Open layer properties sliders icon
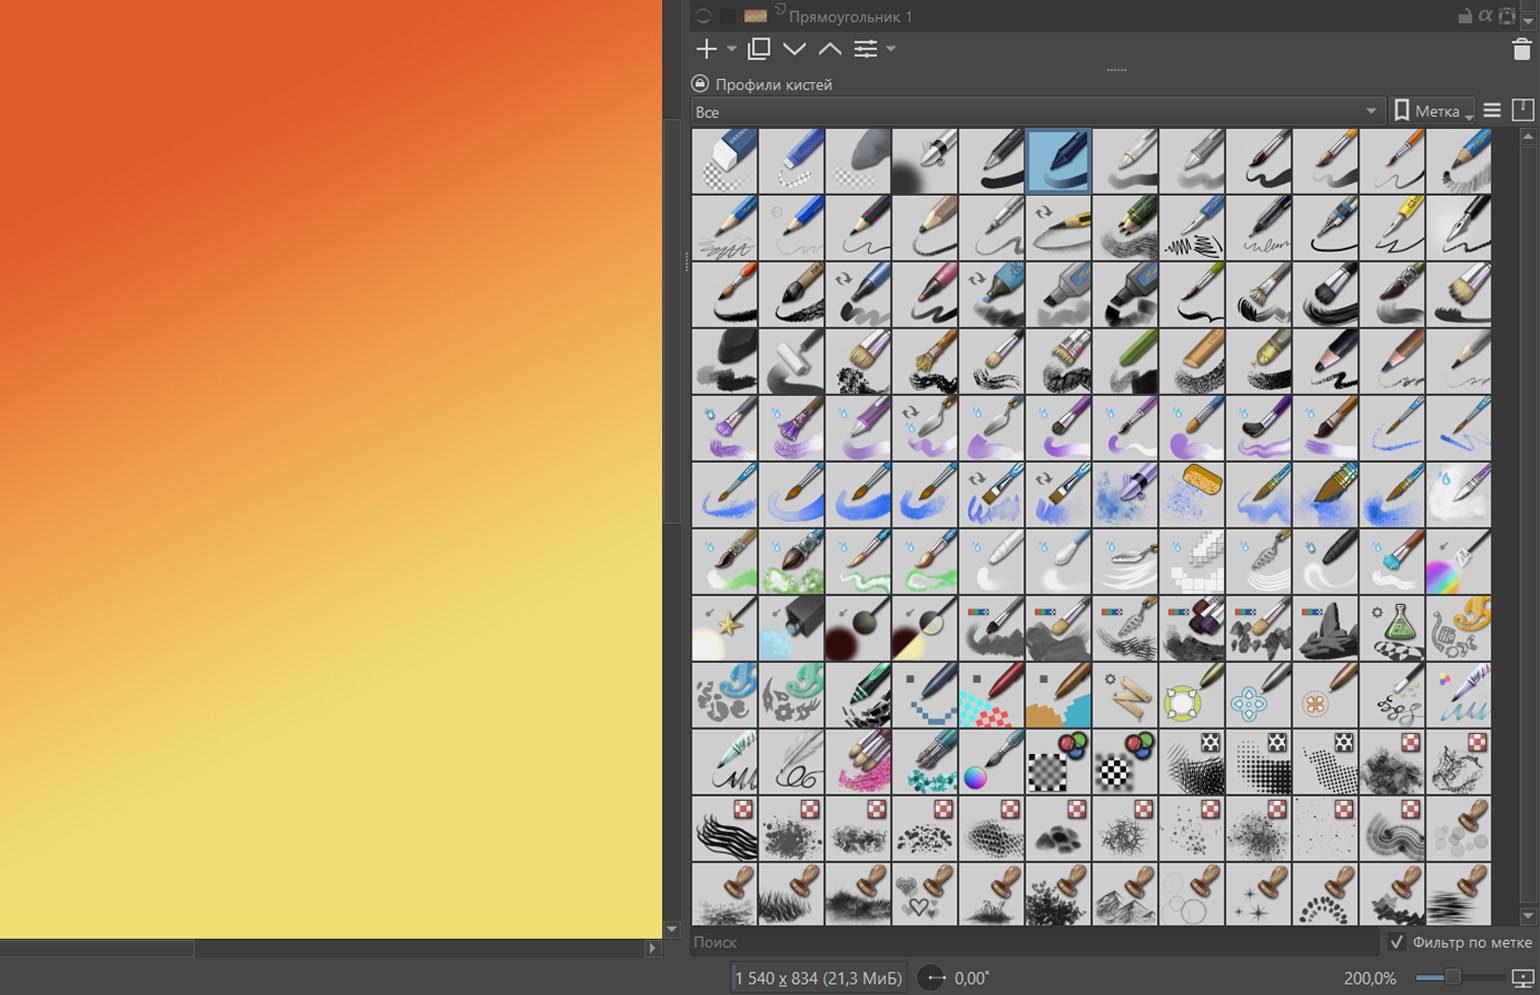1540x995 pixels. coord(866,49)
